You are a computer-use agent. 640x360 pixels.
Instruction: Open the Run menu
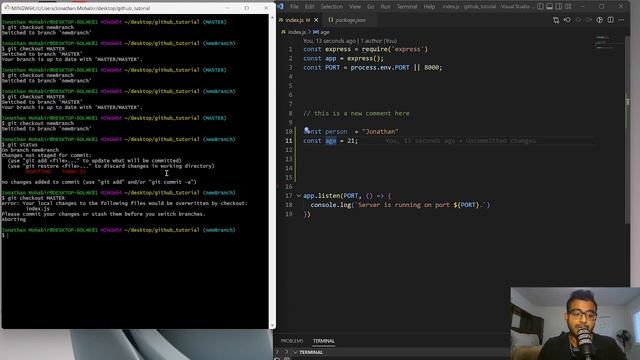click(385, 7)
